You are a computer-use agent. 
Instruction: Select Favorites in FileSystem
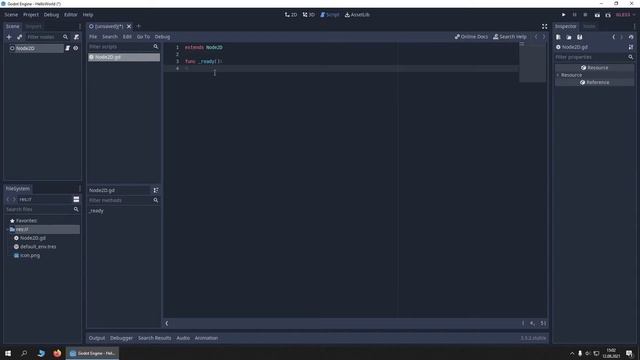pos(27,221)
